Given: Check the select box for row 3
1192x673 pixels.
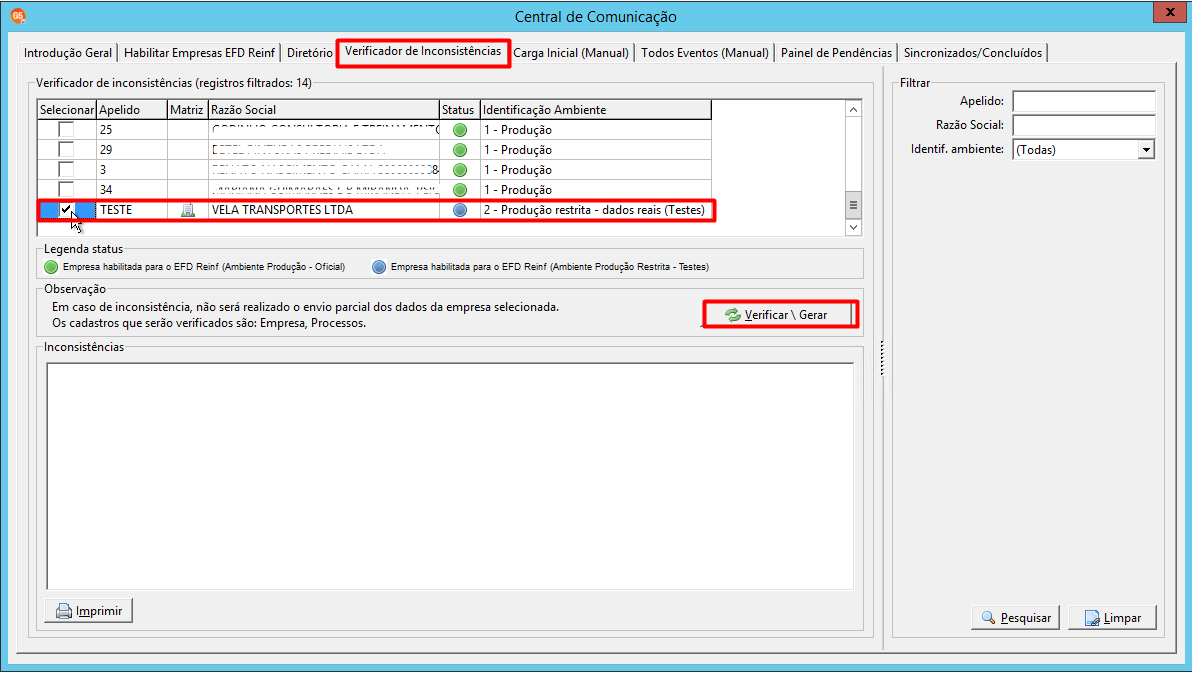Looking at the screenshot, I should click(x=66, y=169).
